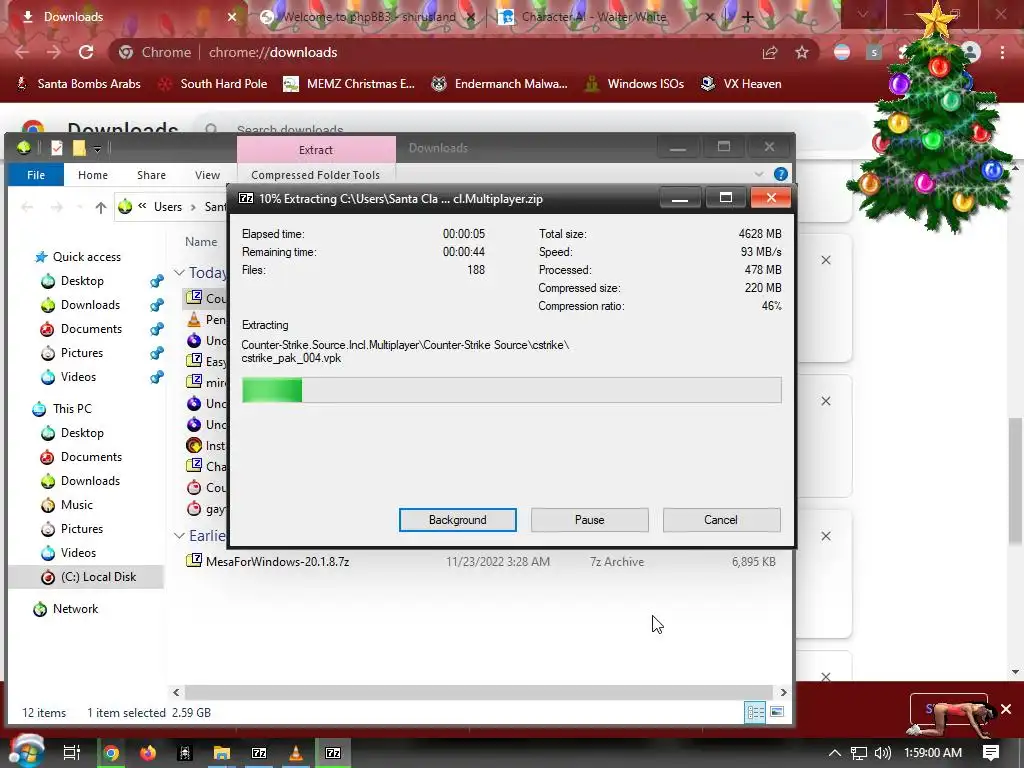
Task: Select (C:) Local Disk in the navigation pane
Action: coord(98,577)
